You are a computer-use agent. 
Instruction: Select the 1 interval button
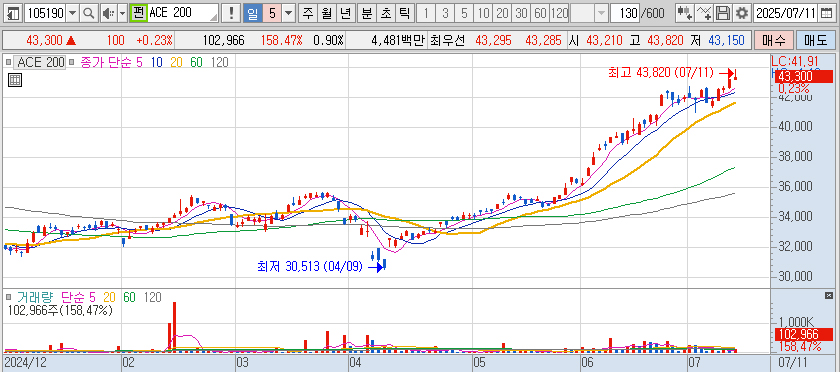coord(426,13)
